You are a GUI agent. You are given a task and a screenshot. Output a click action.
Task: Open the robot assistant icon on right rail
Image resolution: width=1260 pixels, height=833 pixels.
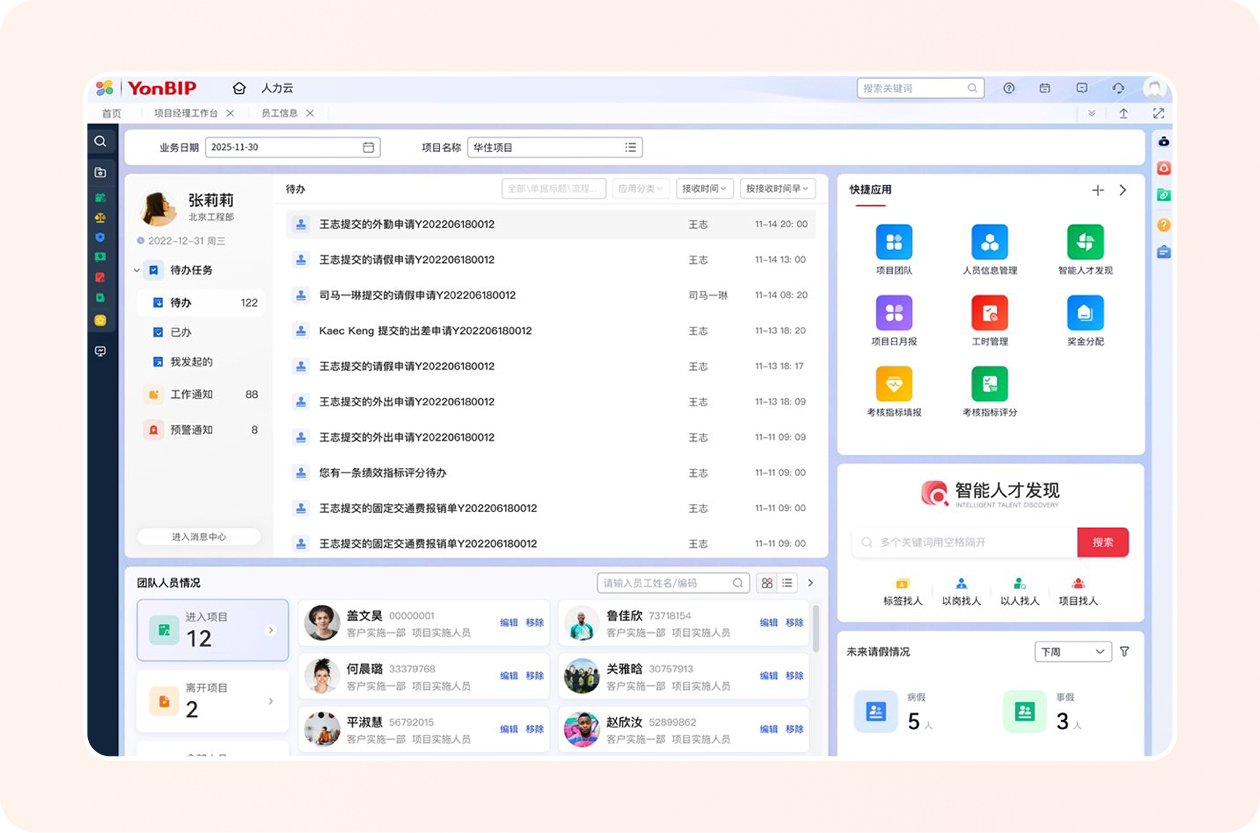(x=1164, y=142)
